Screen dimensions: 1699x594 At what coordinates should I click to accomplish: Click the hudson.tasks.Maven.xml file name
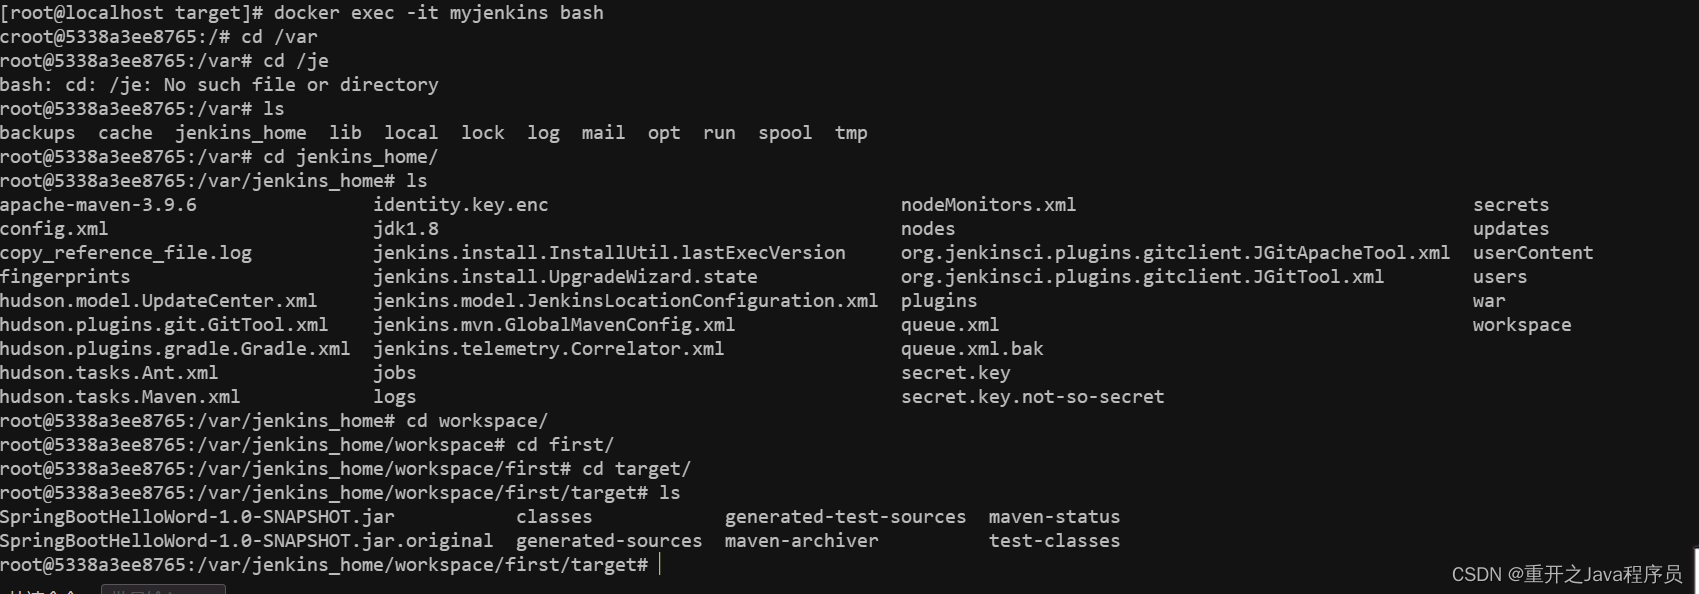(120, 397)
